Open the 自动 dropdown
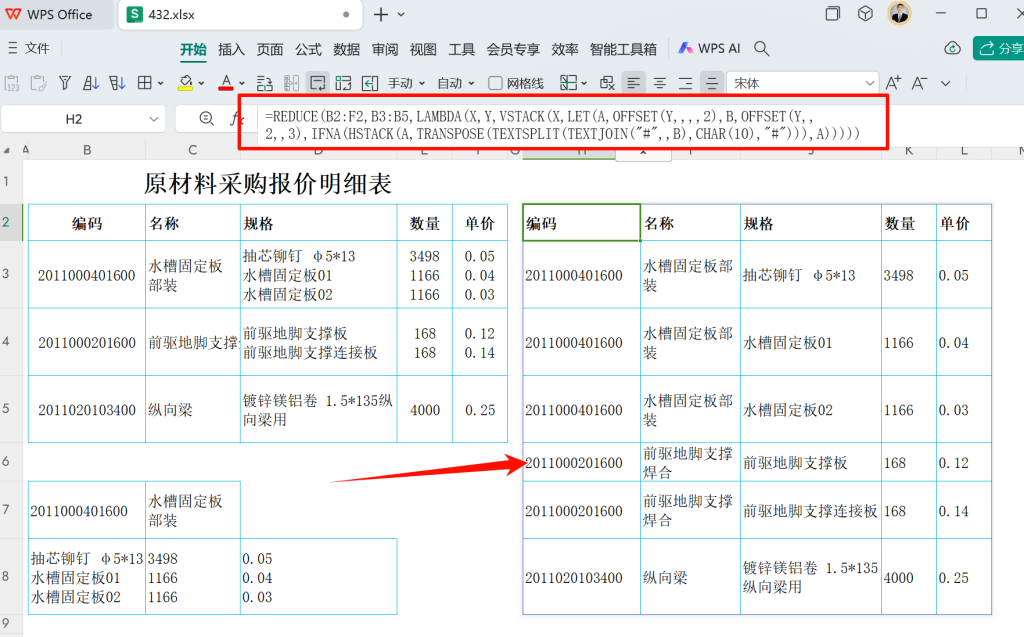The width and height of the screenshot is (1024, 637). (x=456, y=83)
